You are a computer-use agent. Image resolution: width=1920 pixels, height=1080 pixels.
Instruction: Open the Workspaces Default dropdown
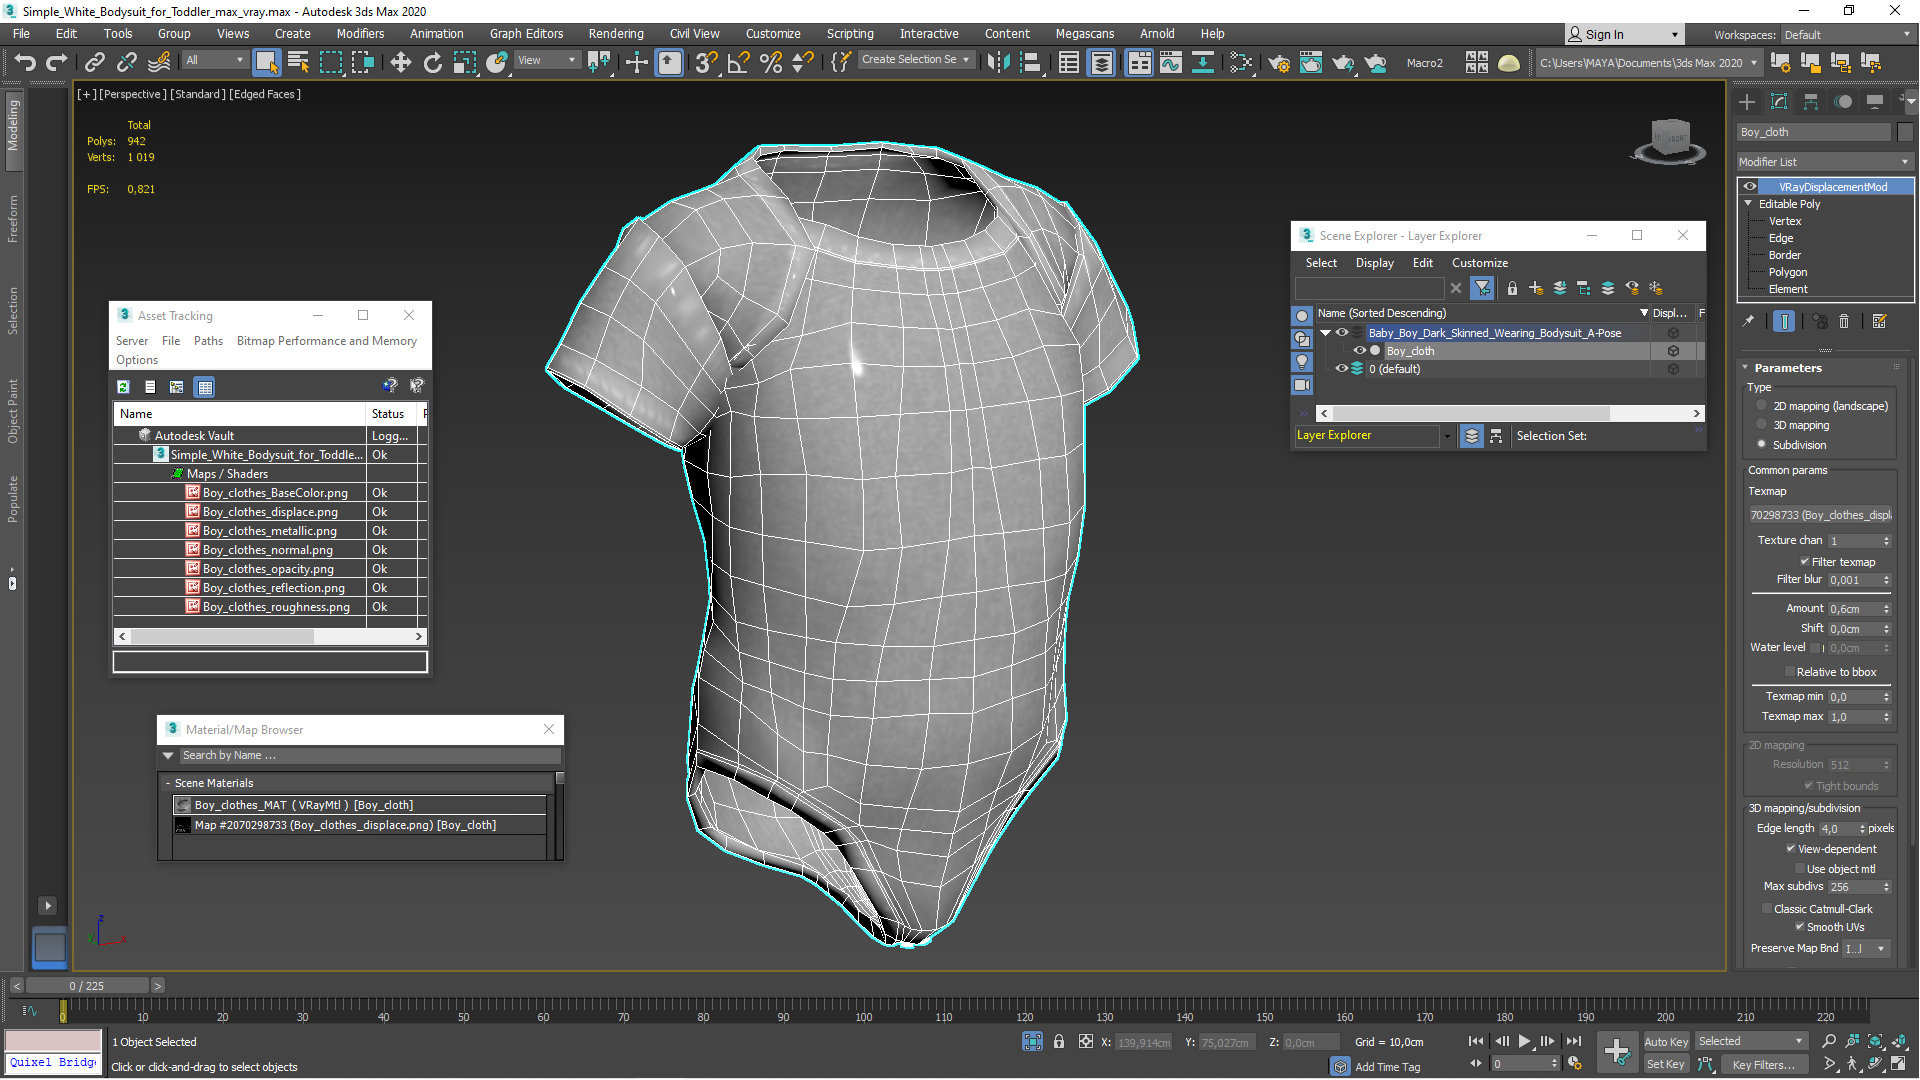[1848, 35]
